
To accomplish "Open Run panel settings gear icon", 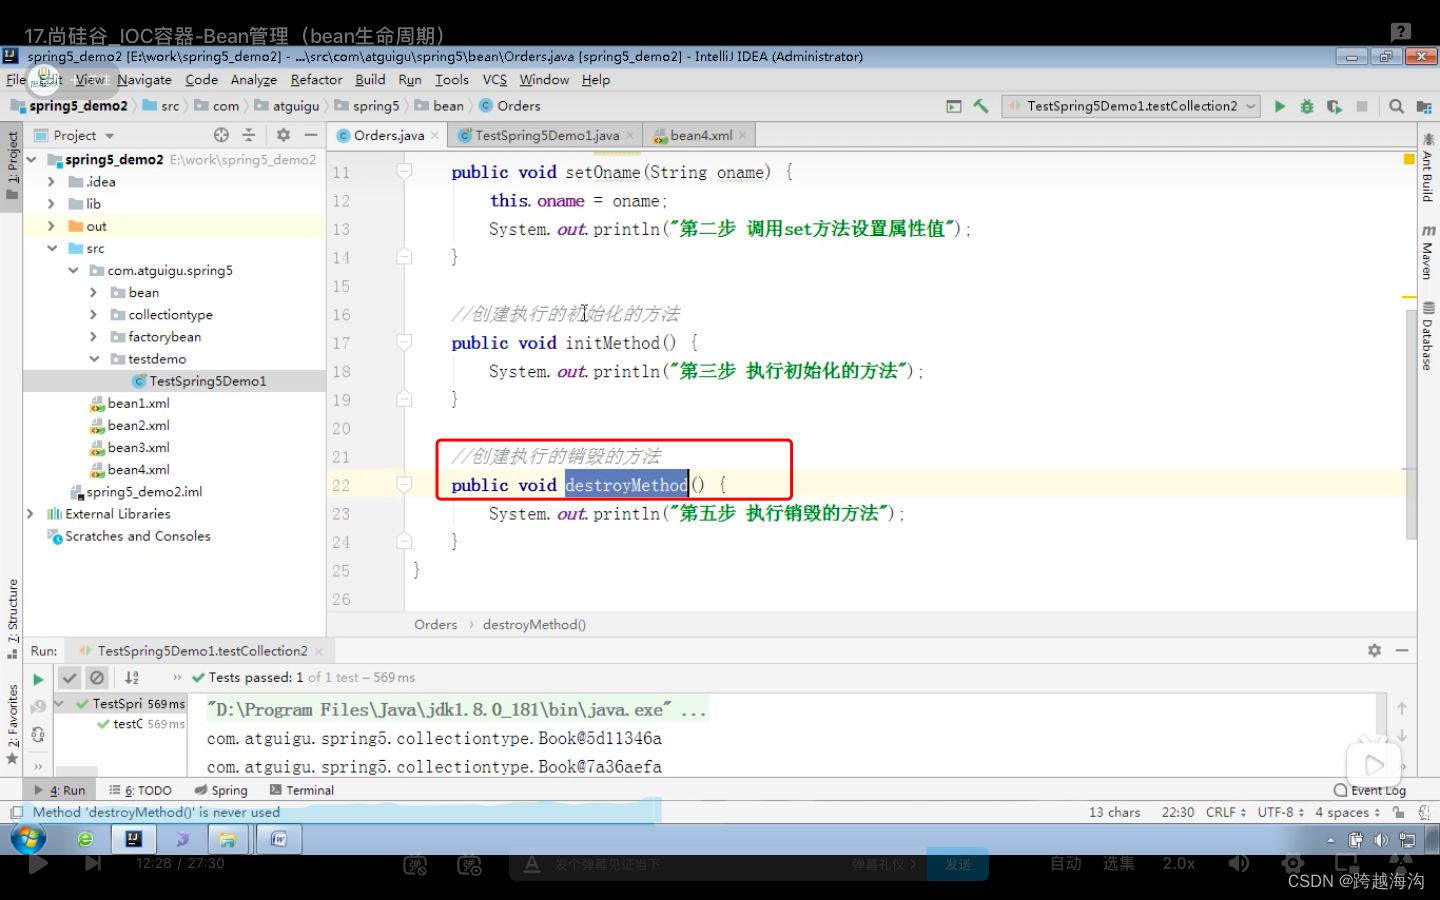I will point(1374,650).
